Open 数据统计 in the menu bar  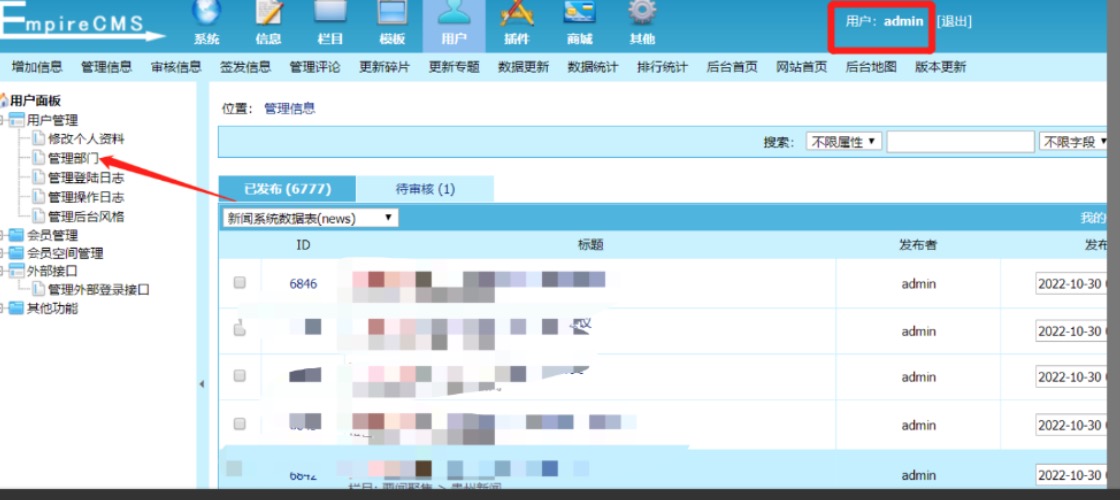pyautogui.click(x=593, y=67)
